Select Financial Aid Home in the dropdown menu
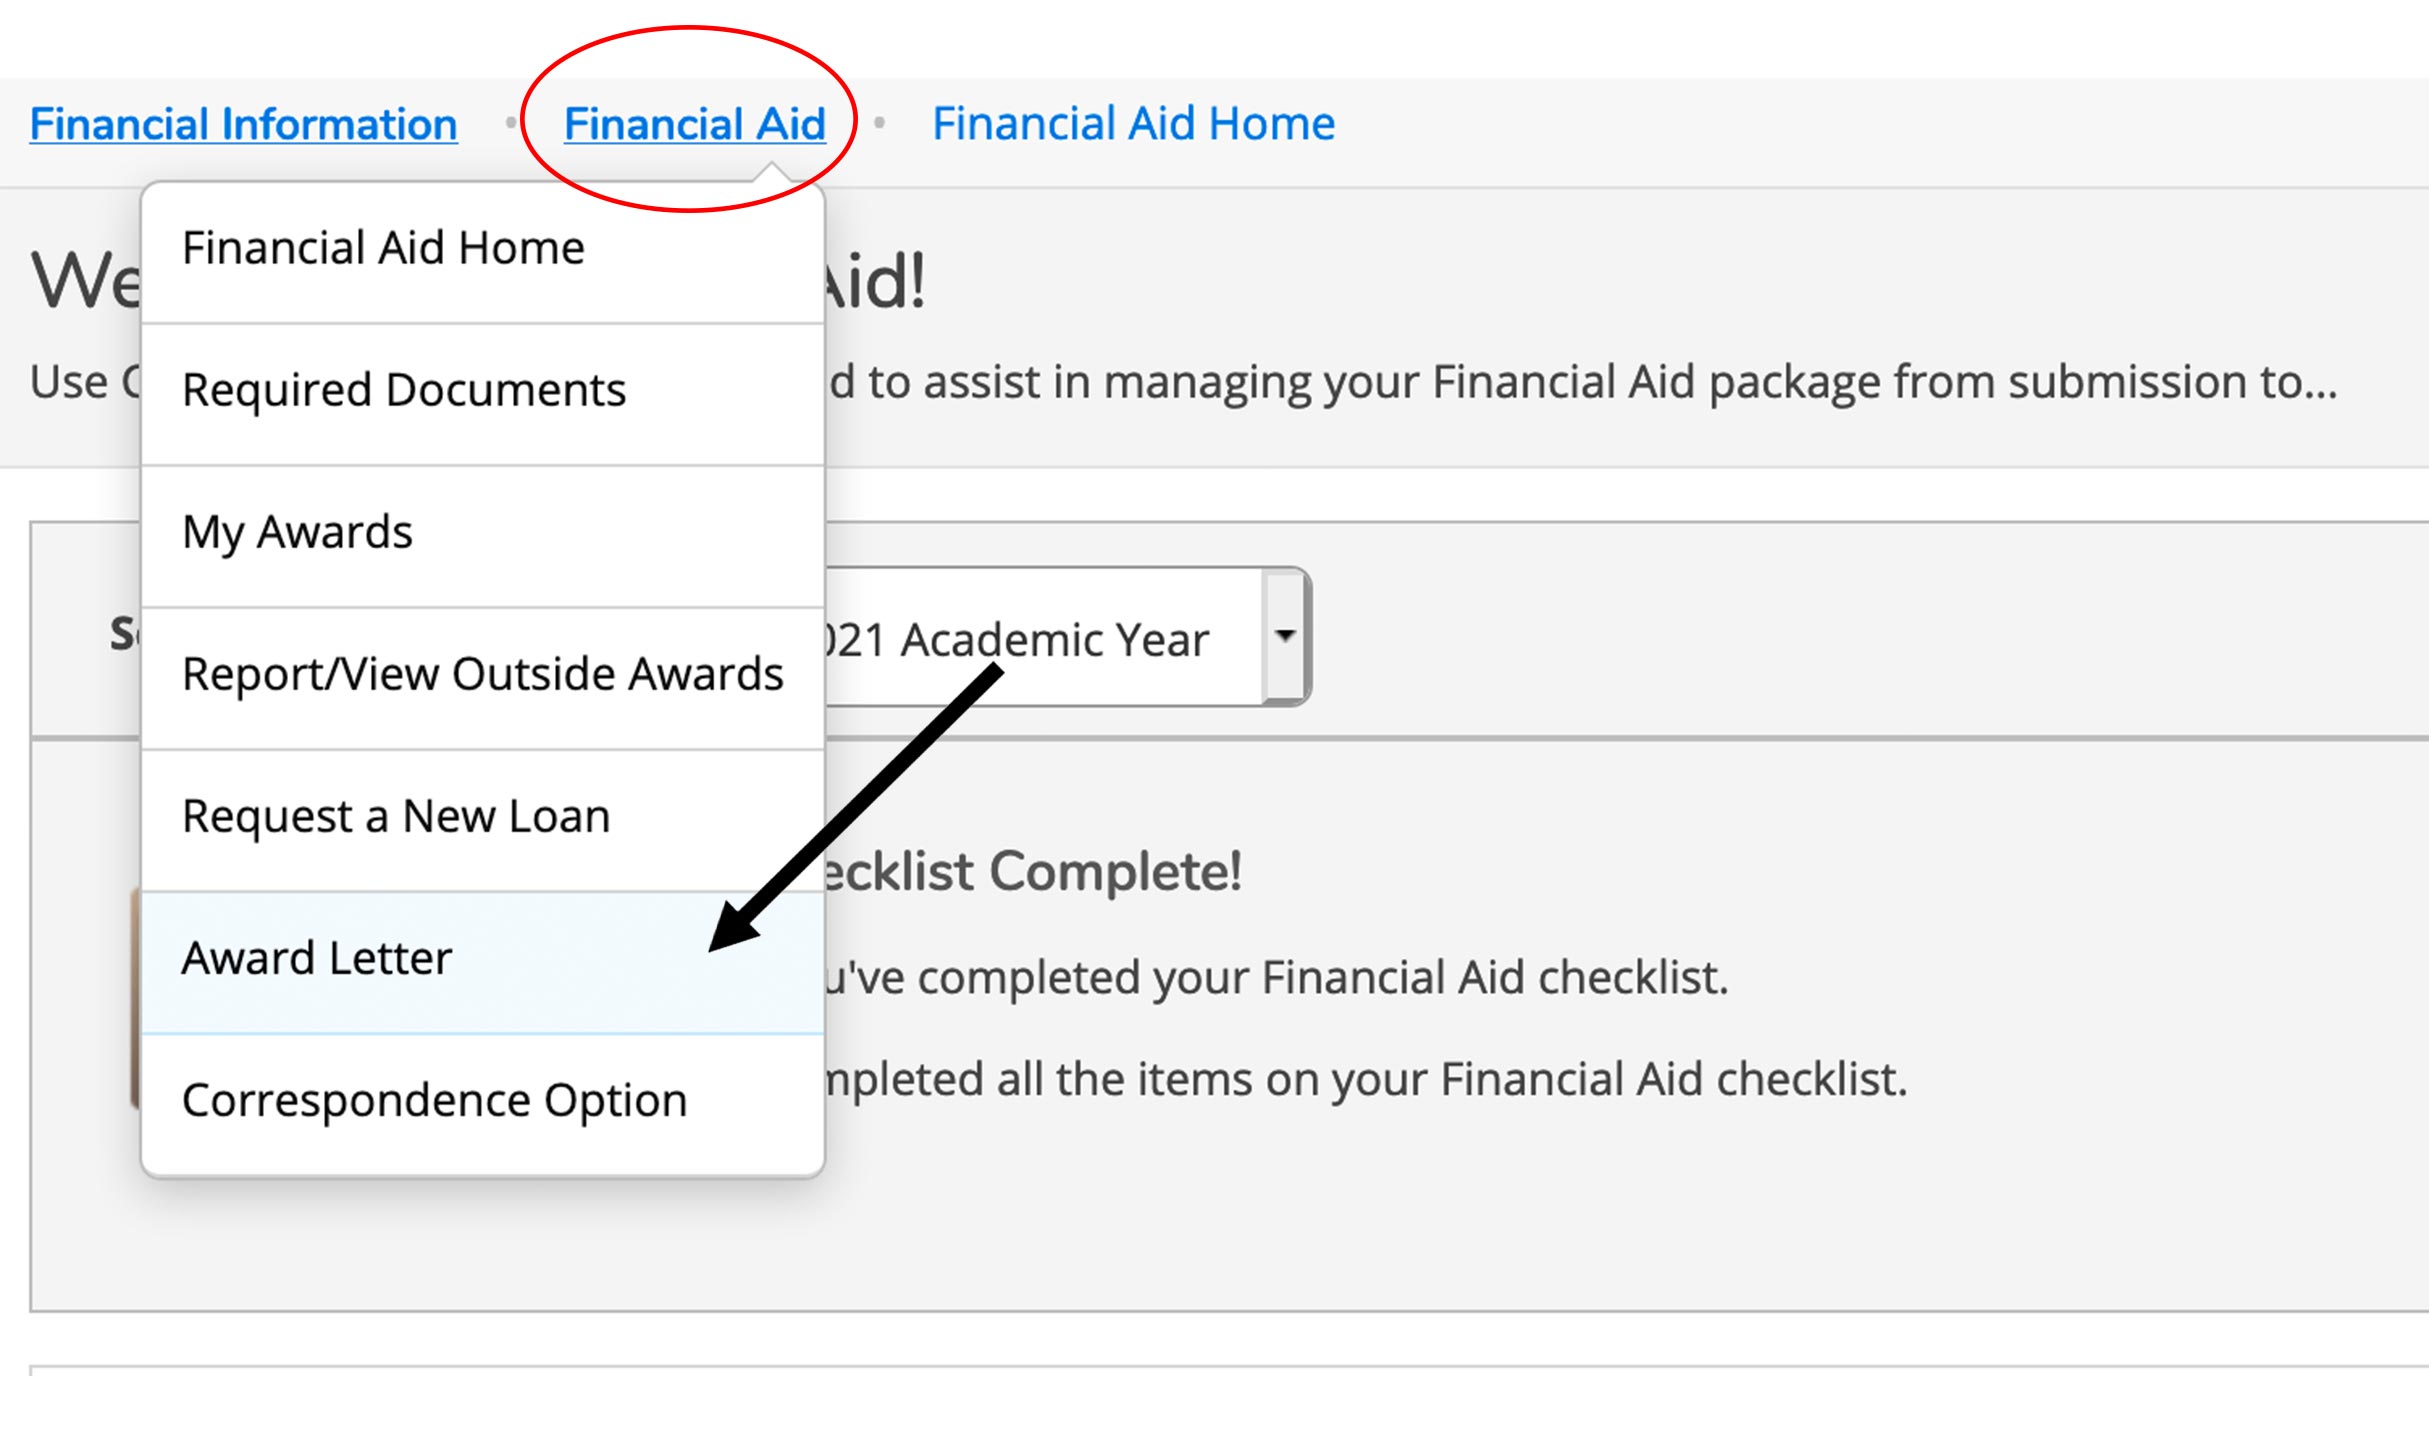Viewport: 2429px width, 1454px height. 383,248
